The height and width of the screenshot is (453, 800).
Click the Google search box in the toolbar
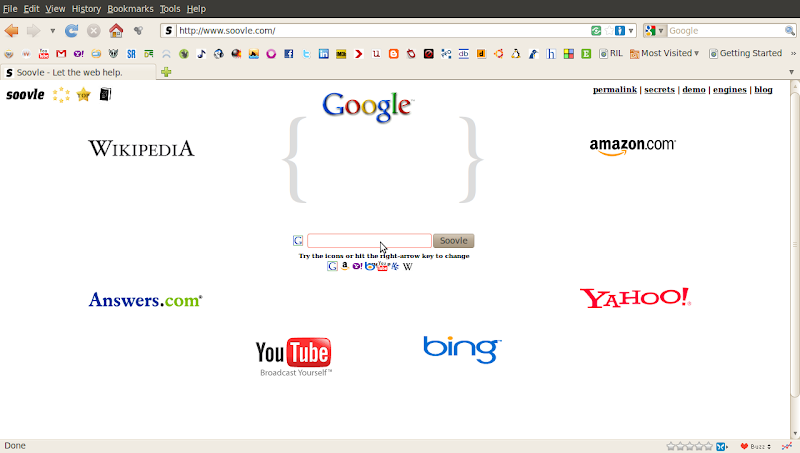pos(726,31)
